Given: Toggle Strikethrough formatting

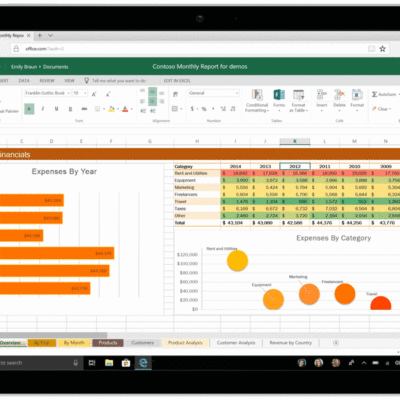Looking at the screenshot, I should coord(84,109).
